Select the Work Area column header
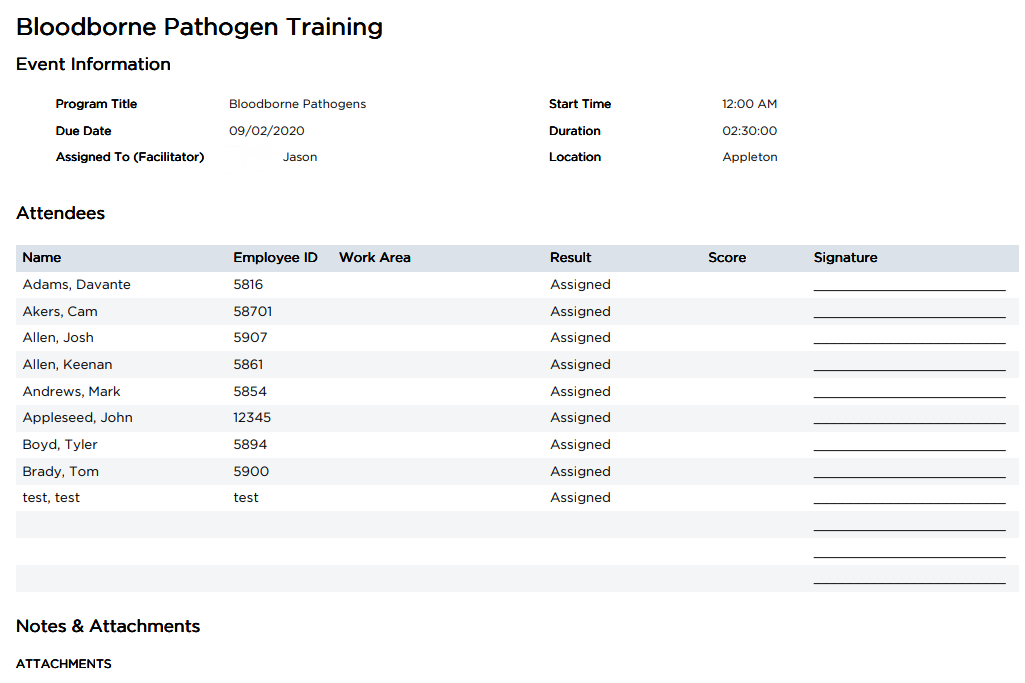 coord(375,258)
